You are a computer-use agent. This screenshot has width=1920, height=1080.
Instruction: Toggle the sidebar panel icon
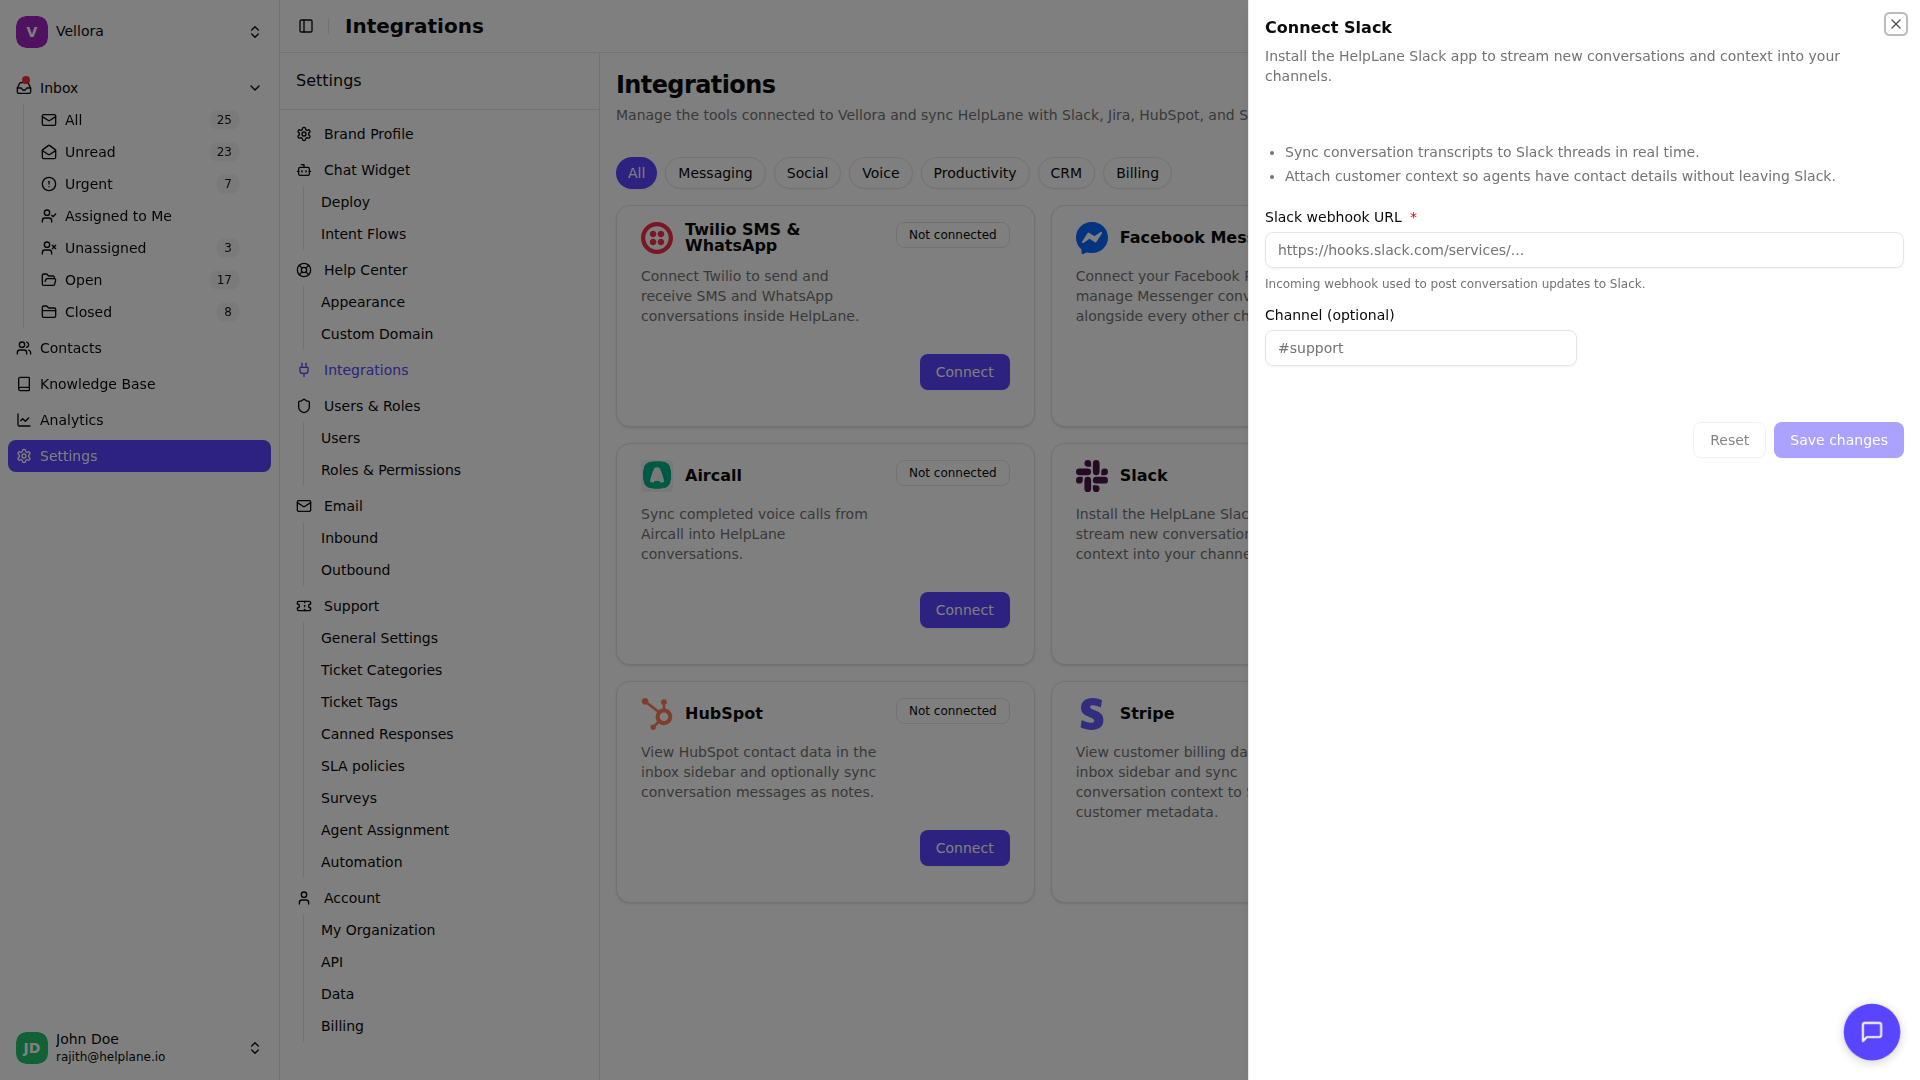tap(306, 27)
